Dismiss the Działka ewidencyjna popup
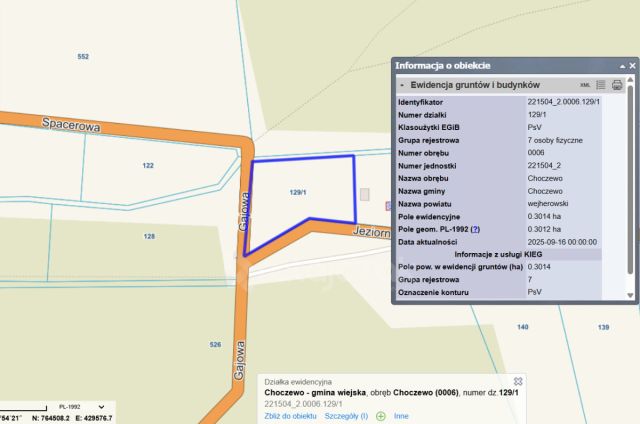This screenshot has width=640, height=424. pyautogui.click(x=518, y=381)
